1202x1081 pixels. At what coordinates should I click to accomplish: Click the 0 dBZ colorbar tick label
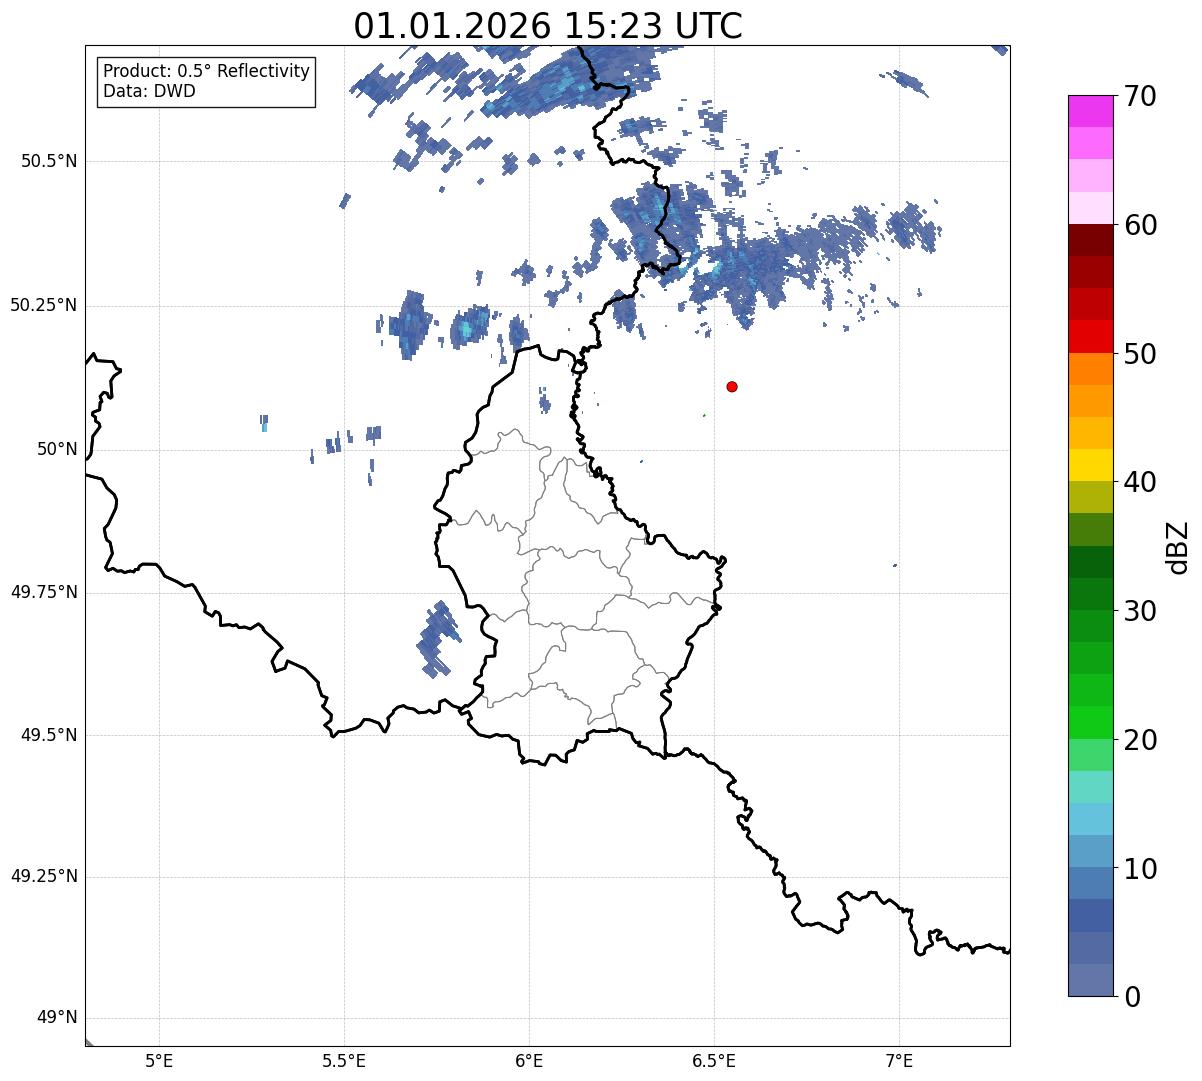point(1132,997)
